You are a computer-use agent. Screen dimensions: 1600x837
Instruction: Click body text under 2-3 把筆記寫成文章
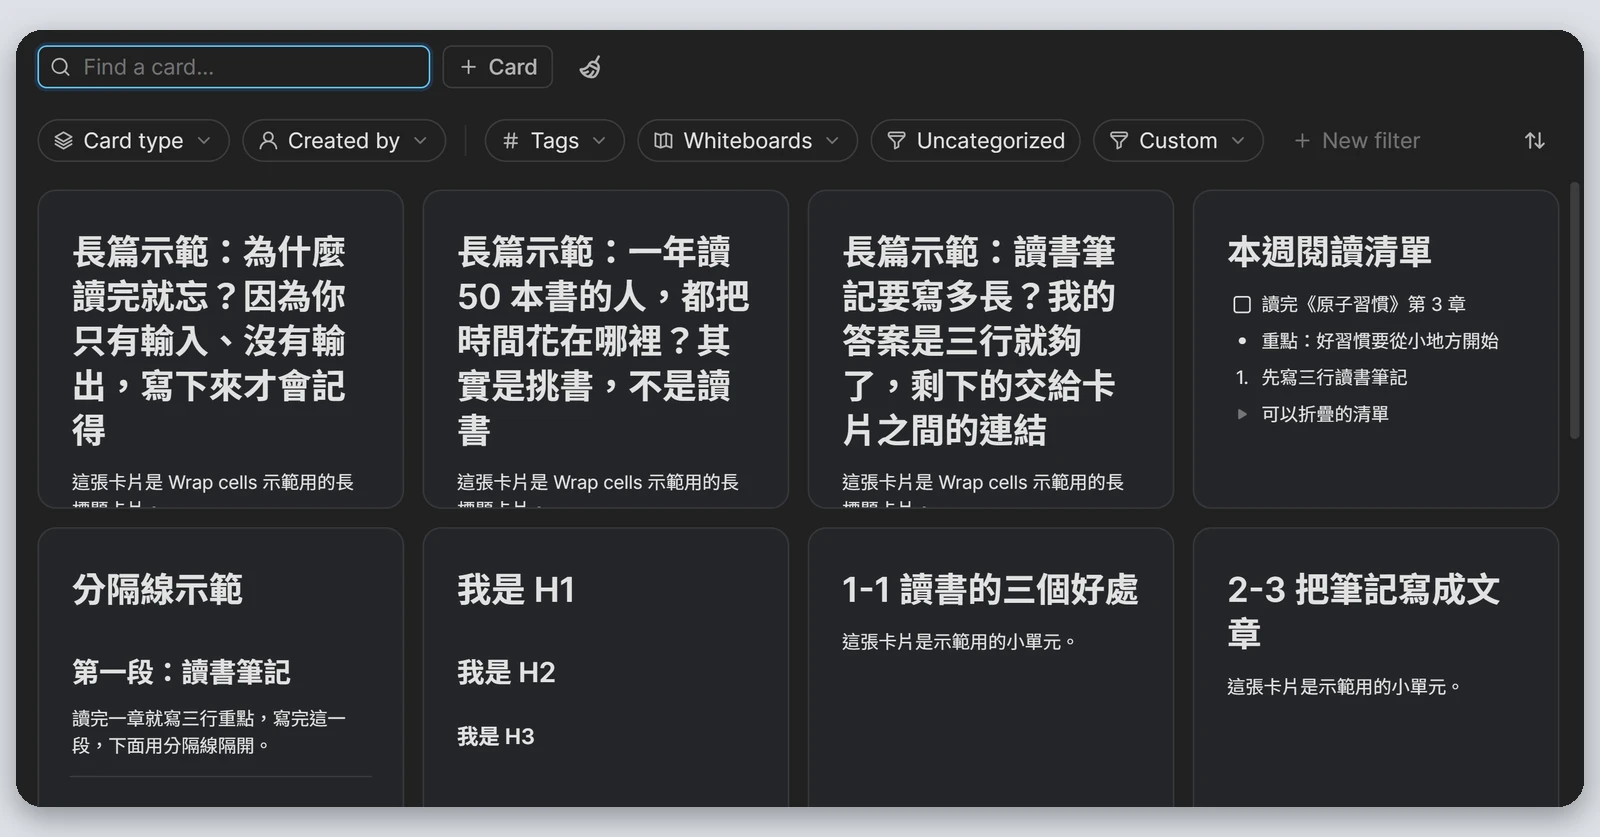pos(1343,687)
